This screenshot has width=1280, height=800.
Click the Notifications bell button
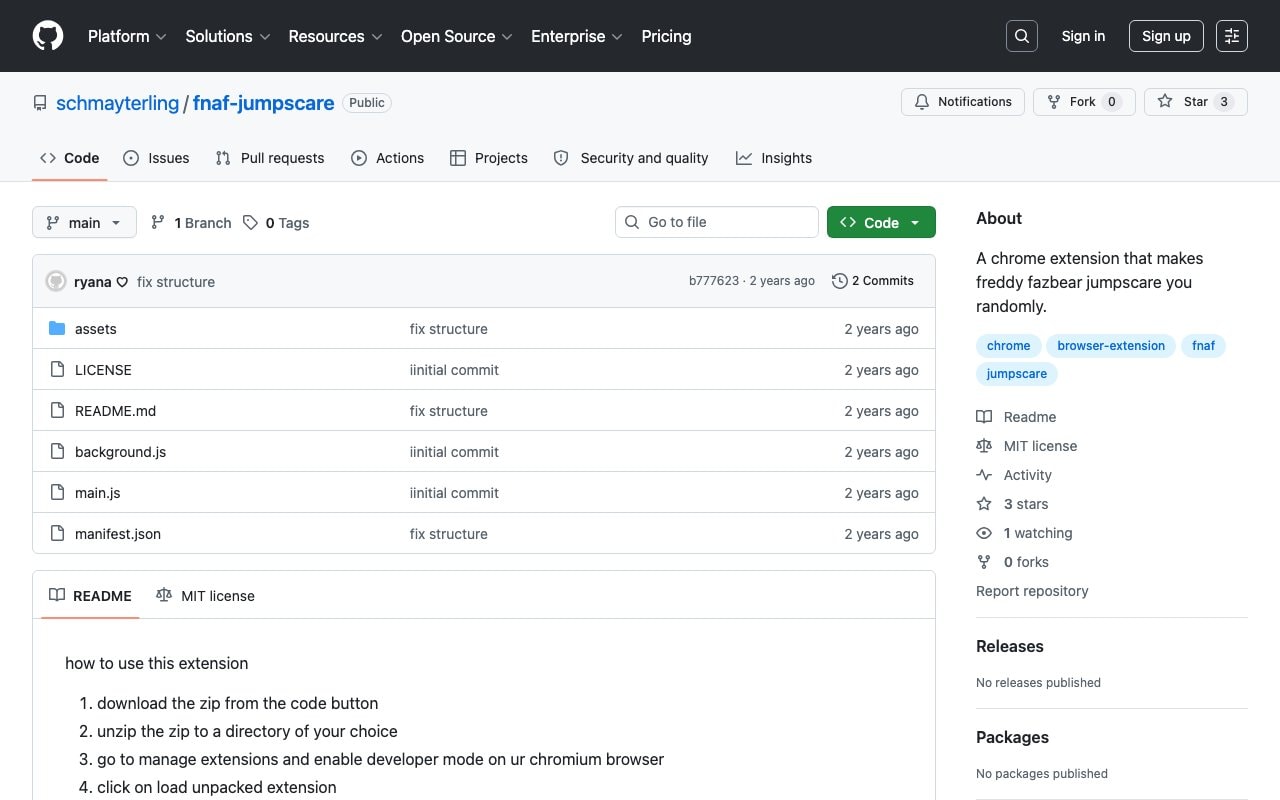tap(963, 102)
